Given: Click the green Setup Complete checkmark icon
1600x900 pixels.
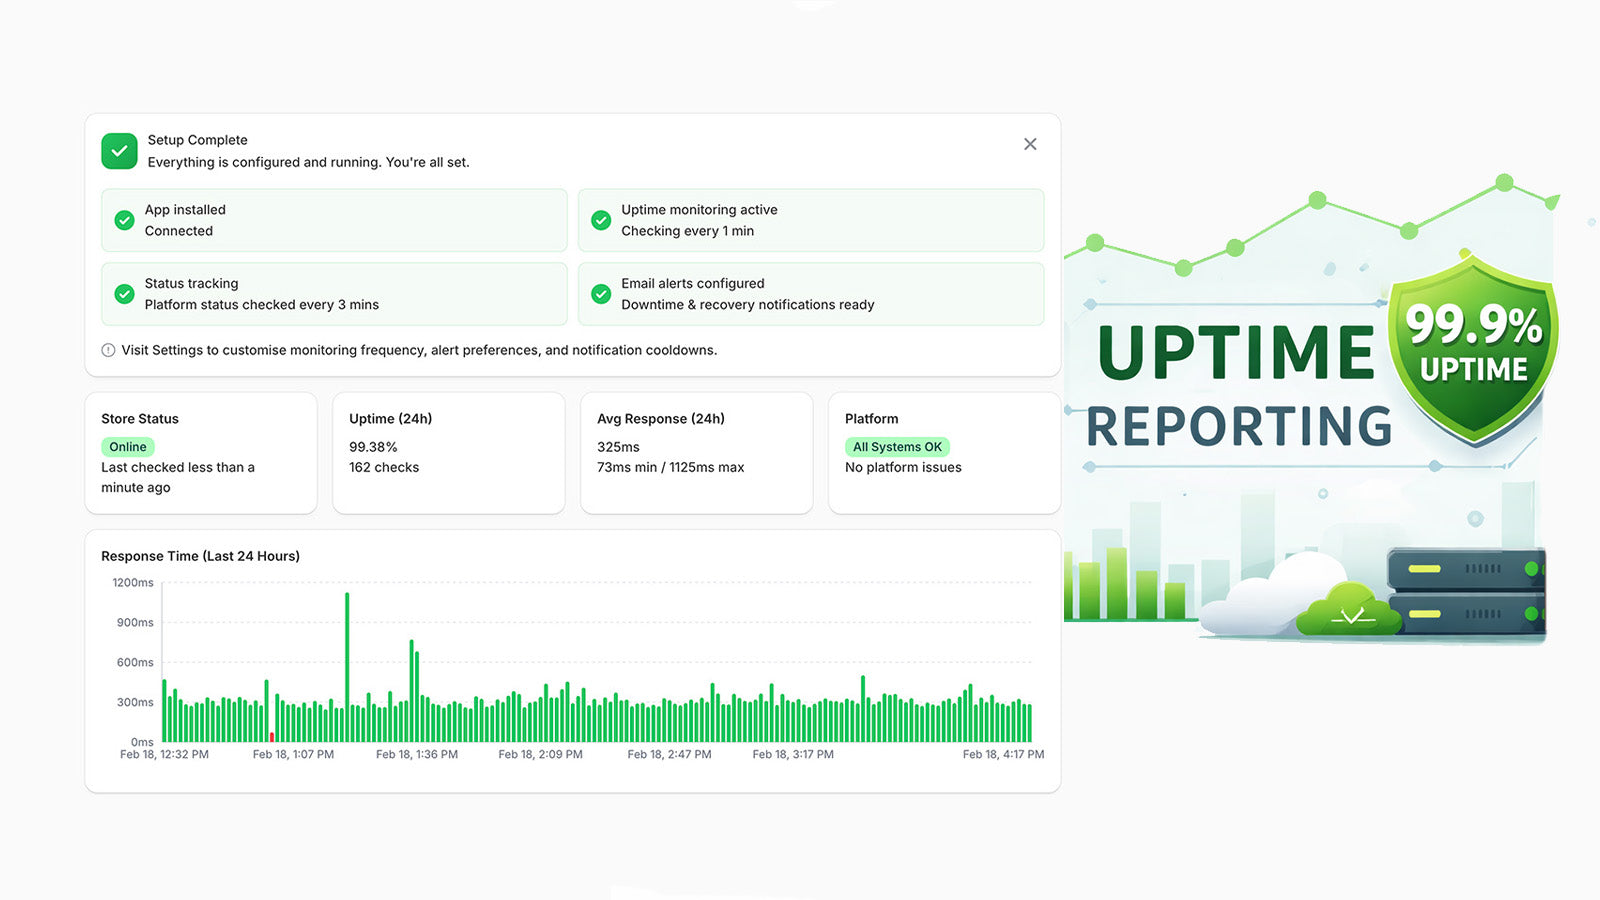Looking at the screenshot, I should 119,151.
